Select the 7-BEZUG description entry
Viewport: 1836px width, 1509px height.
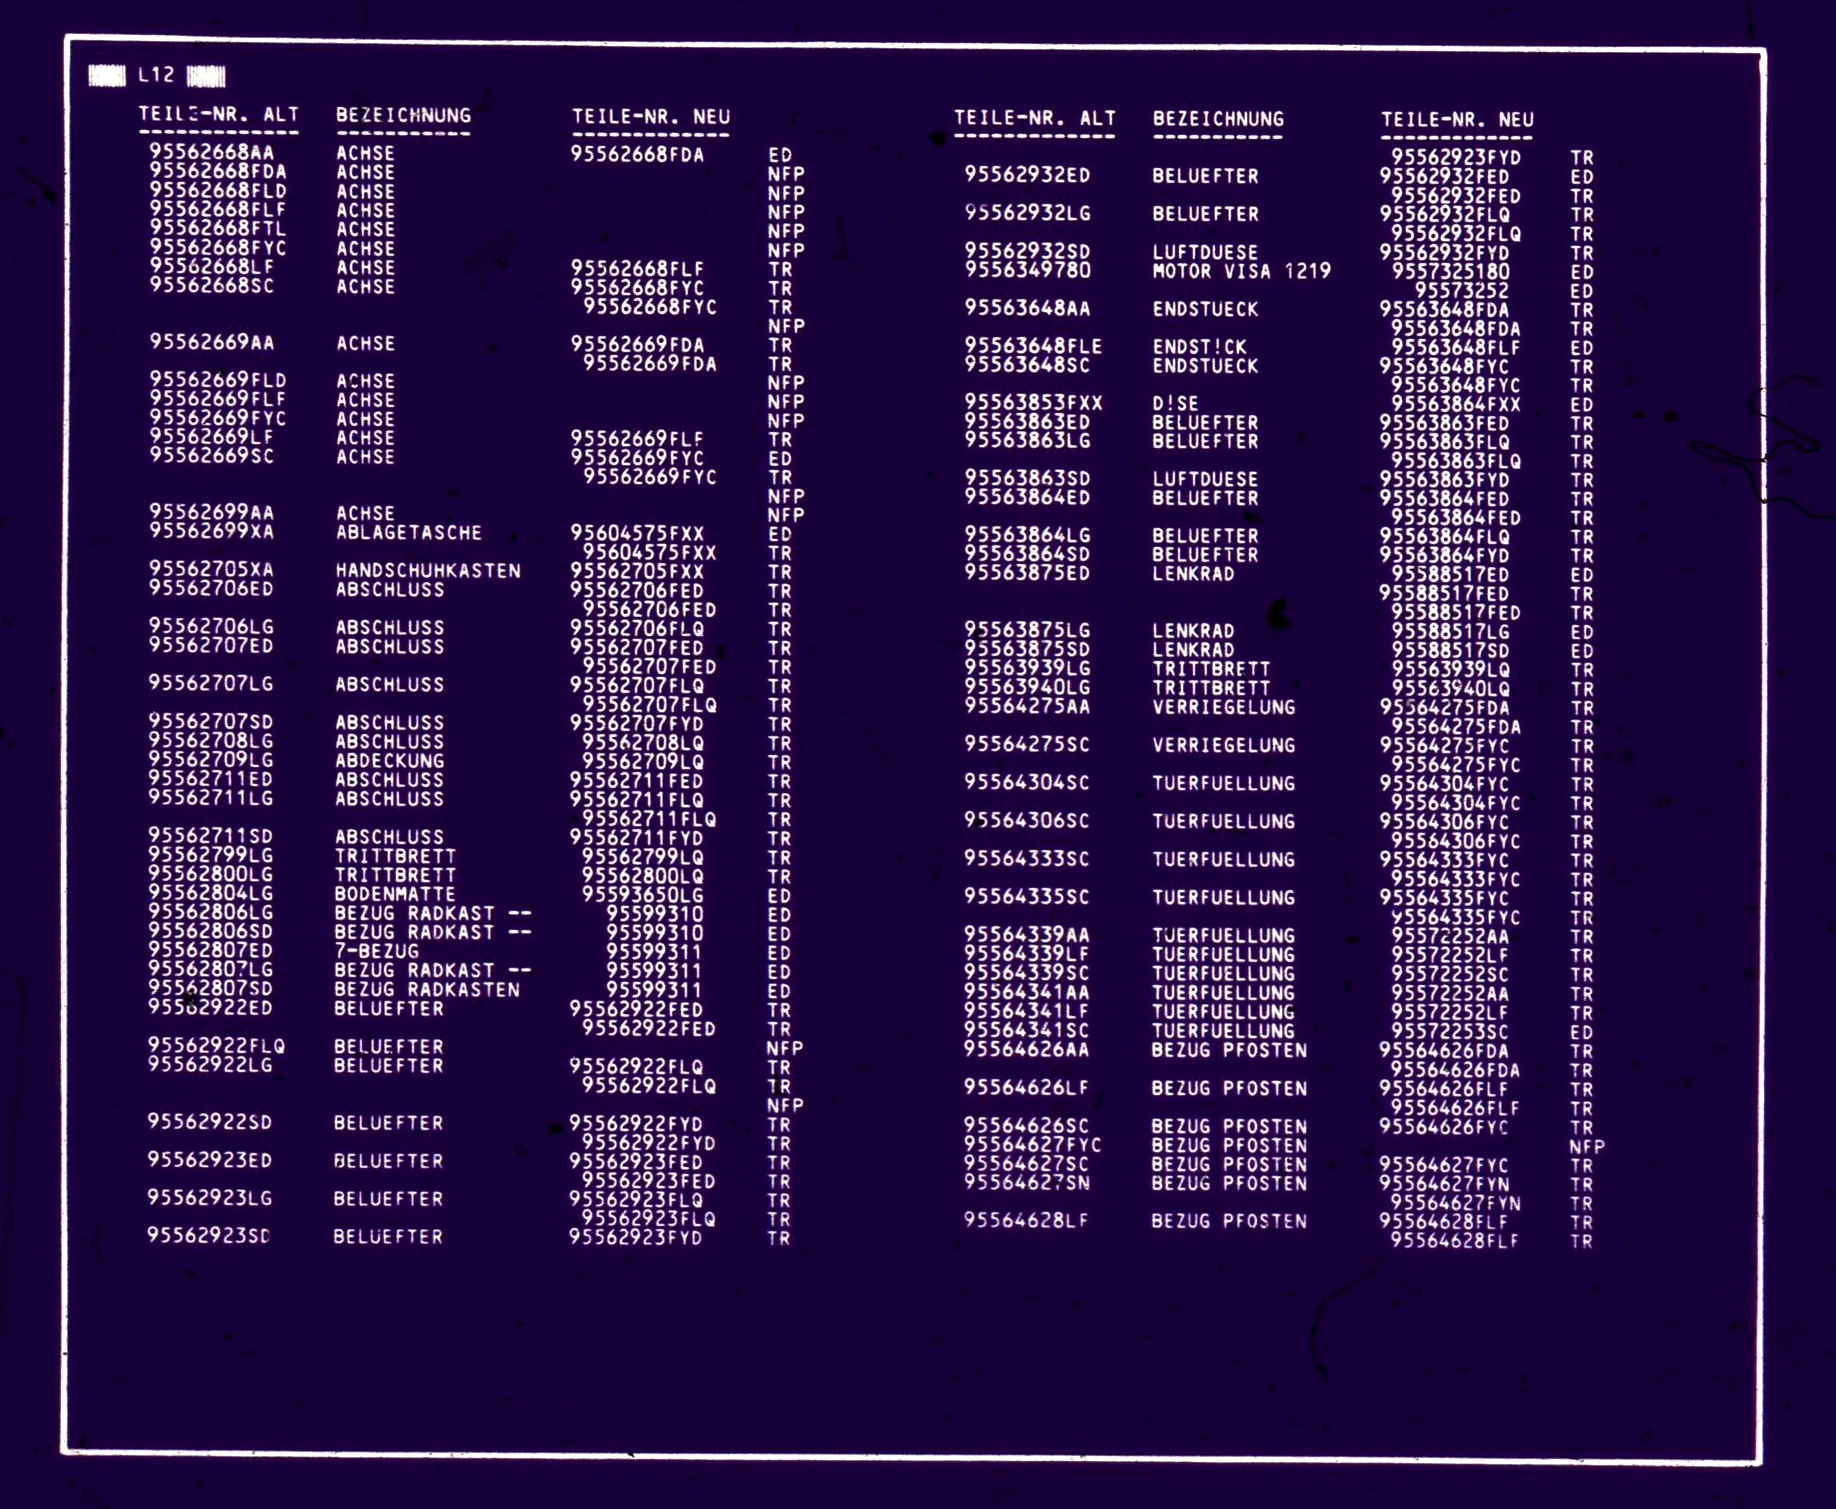point(377,951)
